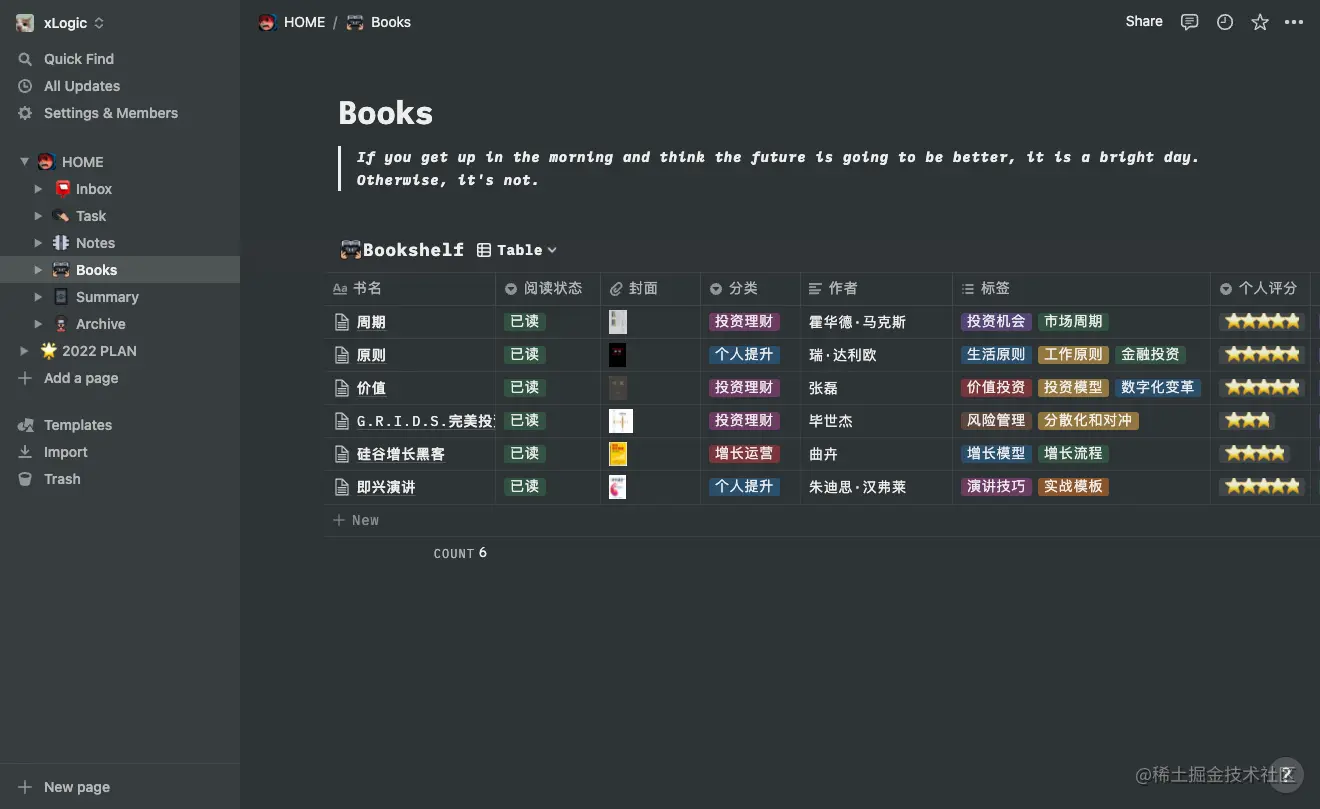Viewport: 1320px width, 809px height.
Task: Toggle open the Notes page in sidebar
Action: click(x=39, y=242)
